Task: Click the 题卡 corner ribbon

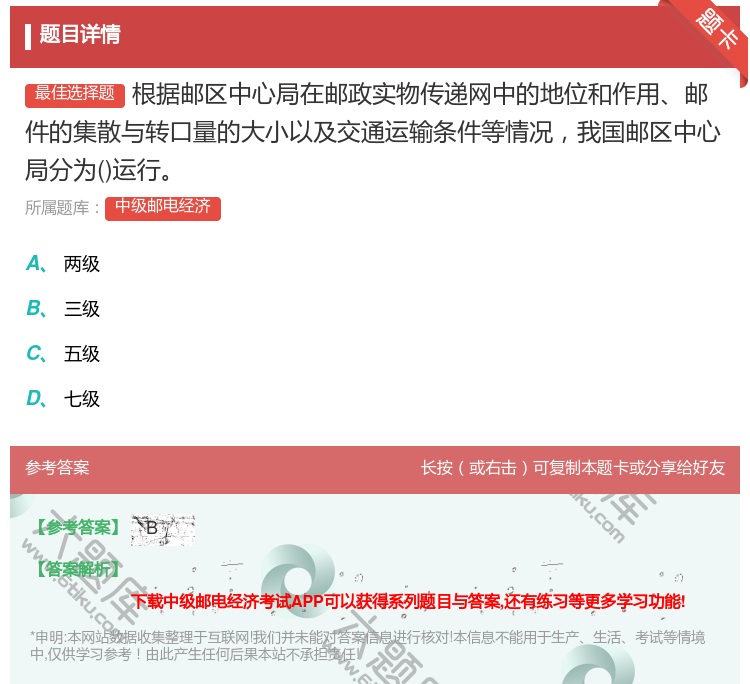Action: pyautogui.click(x=716, y=31)
